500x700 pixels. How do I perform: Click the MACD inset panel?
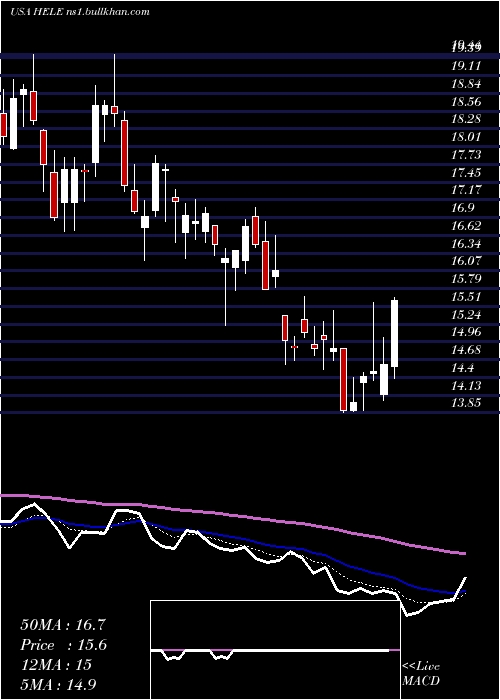pyautogui.click(x=275, y=650)
